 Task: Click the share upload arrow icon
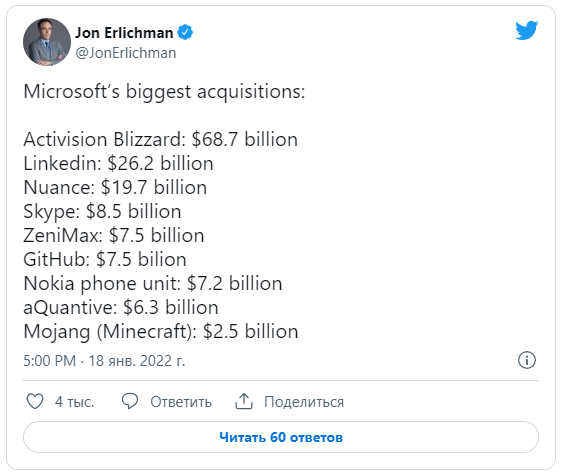click(244, 401)
